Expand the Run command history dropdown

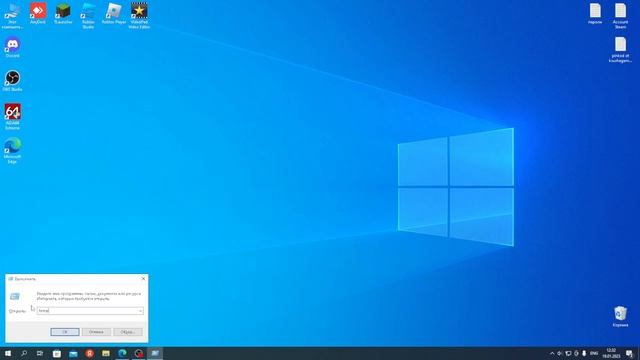coord(140,311)
